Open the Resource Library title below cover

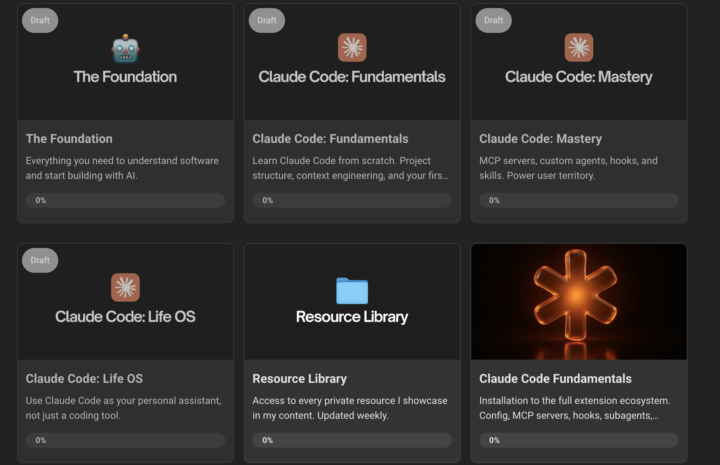pyautogui.click(x=299, y=379)
